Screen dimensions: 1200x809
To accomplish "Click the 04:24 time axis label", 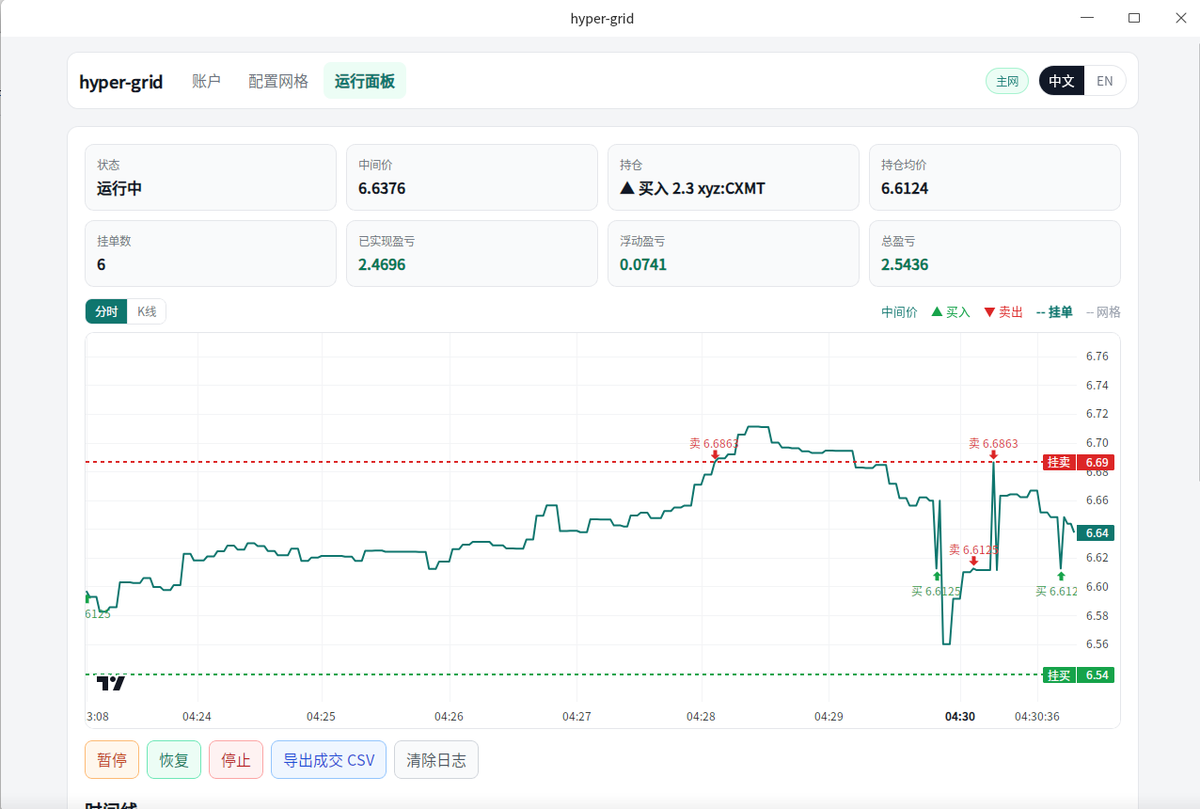I will (197, 716).
